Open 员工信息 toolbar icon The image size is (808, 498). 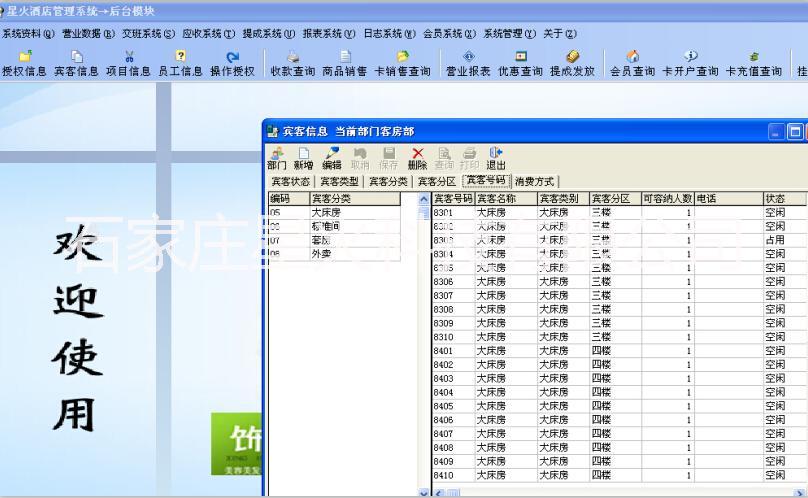180,64
